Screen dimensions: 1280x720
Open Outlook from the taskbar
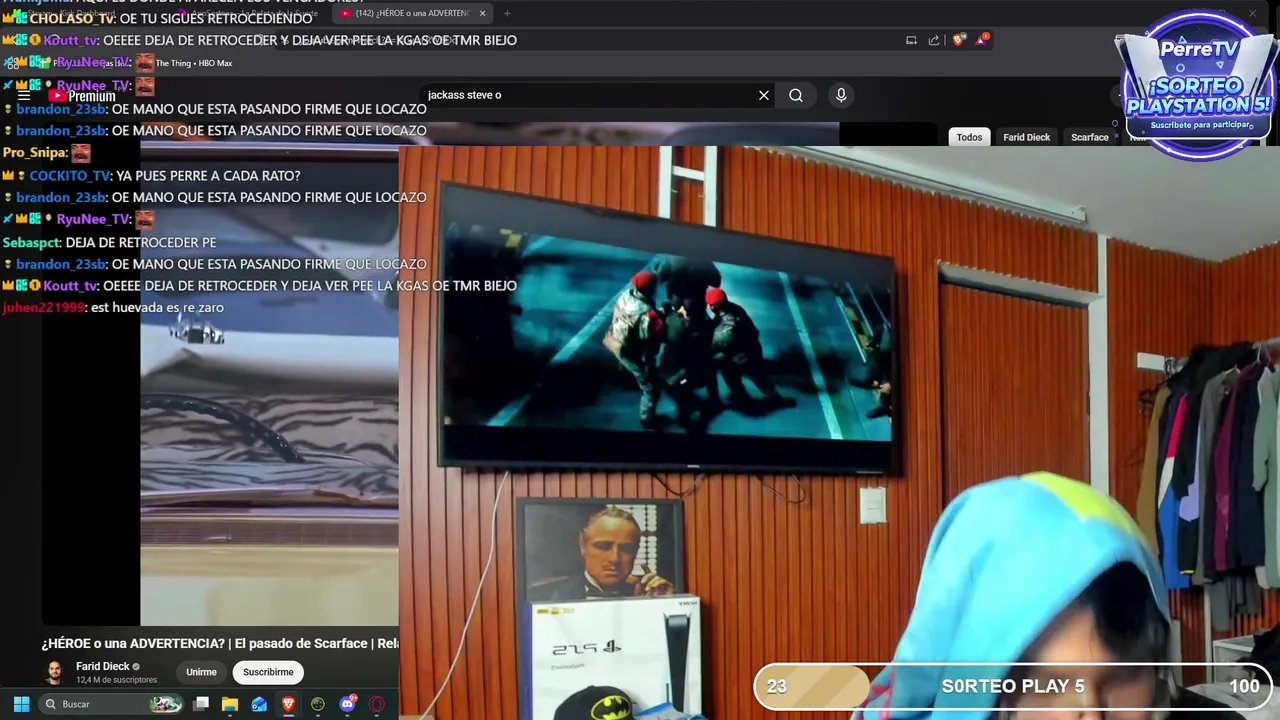pos(259,704)
